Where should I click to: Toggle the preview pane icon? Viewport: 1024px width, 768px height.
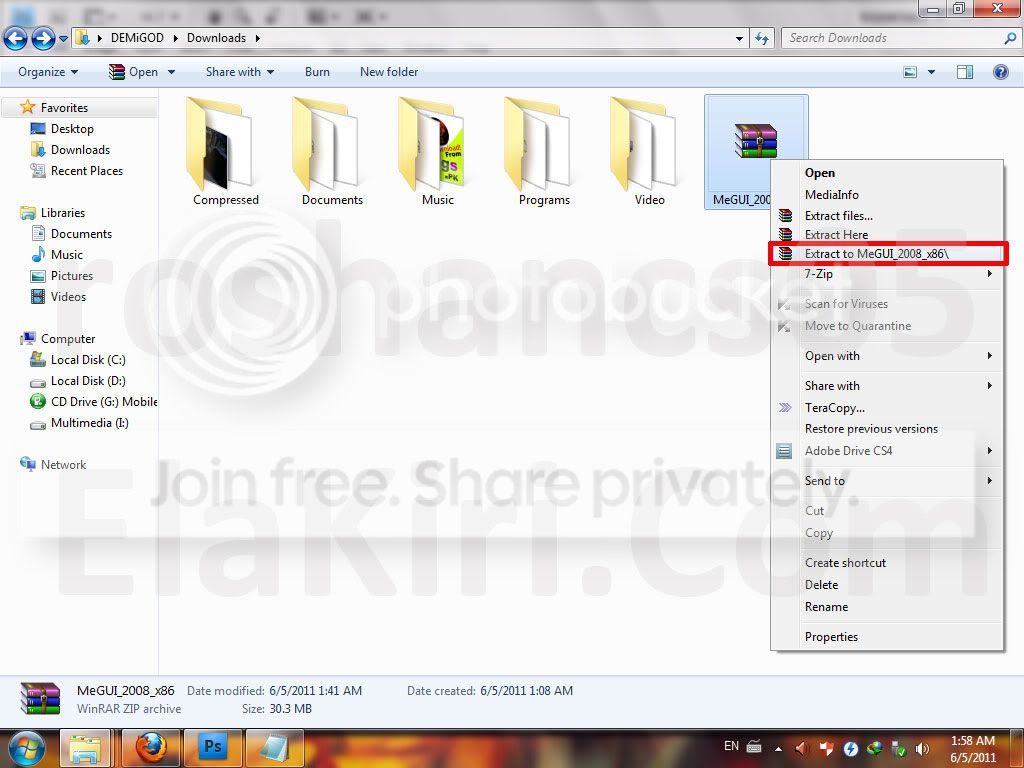965,72
